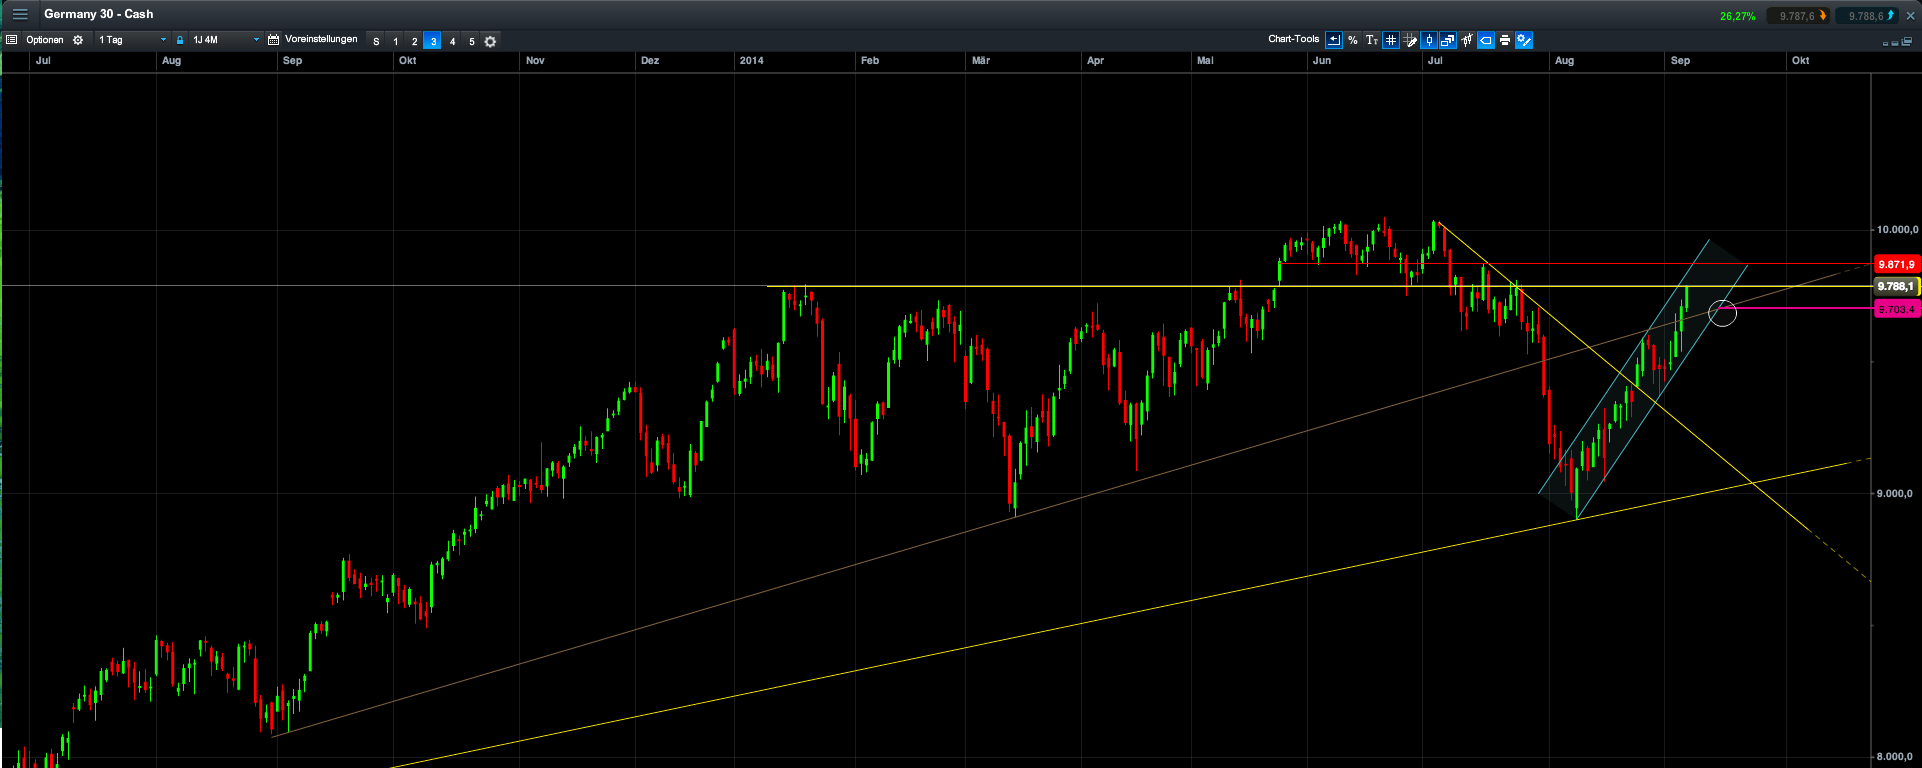The image size is (1922, 768).
Task: Click the Germany 30 - Cash title
Action: coord(99,14)
